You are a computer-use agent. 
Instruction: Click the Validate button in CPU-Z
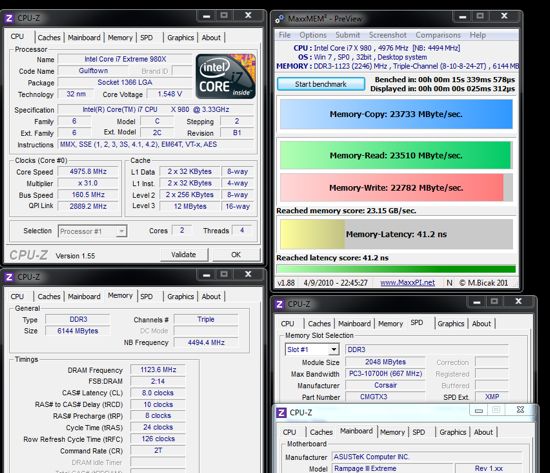tap(184, 255)
